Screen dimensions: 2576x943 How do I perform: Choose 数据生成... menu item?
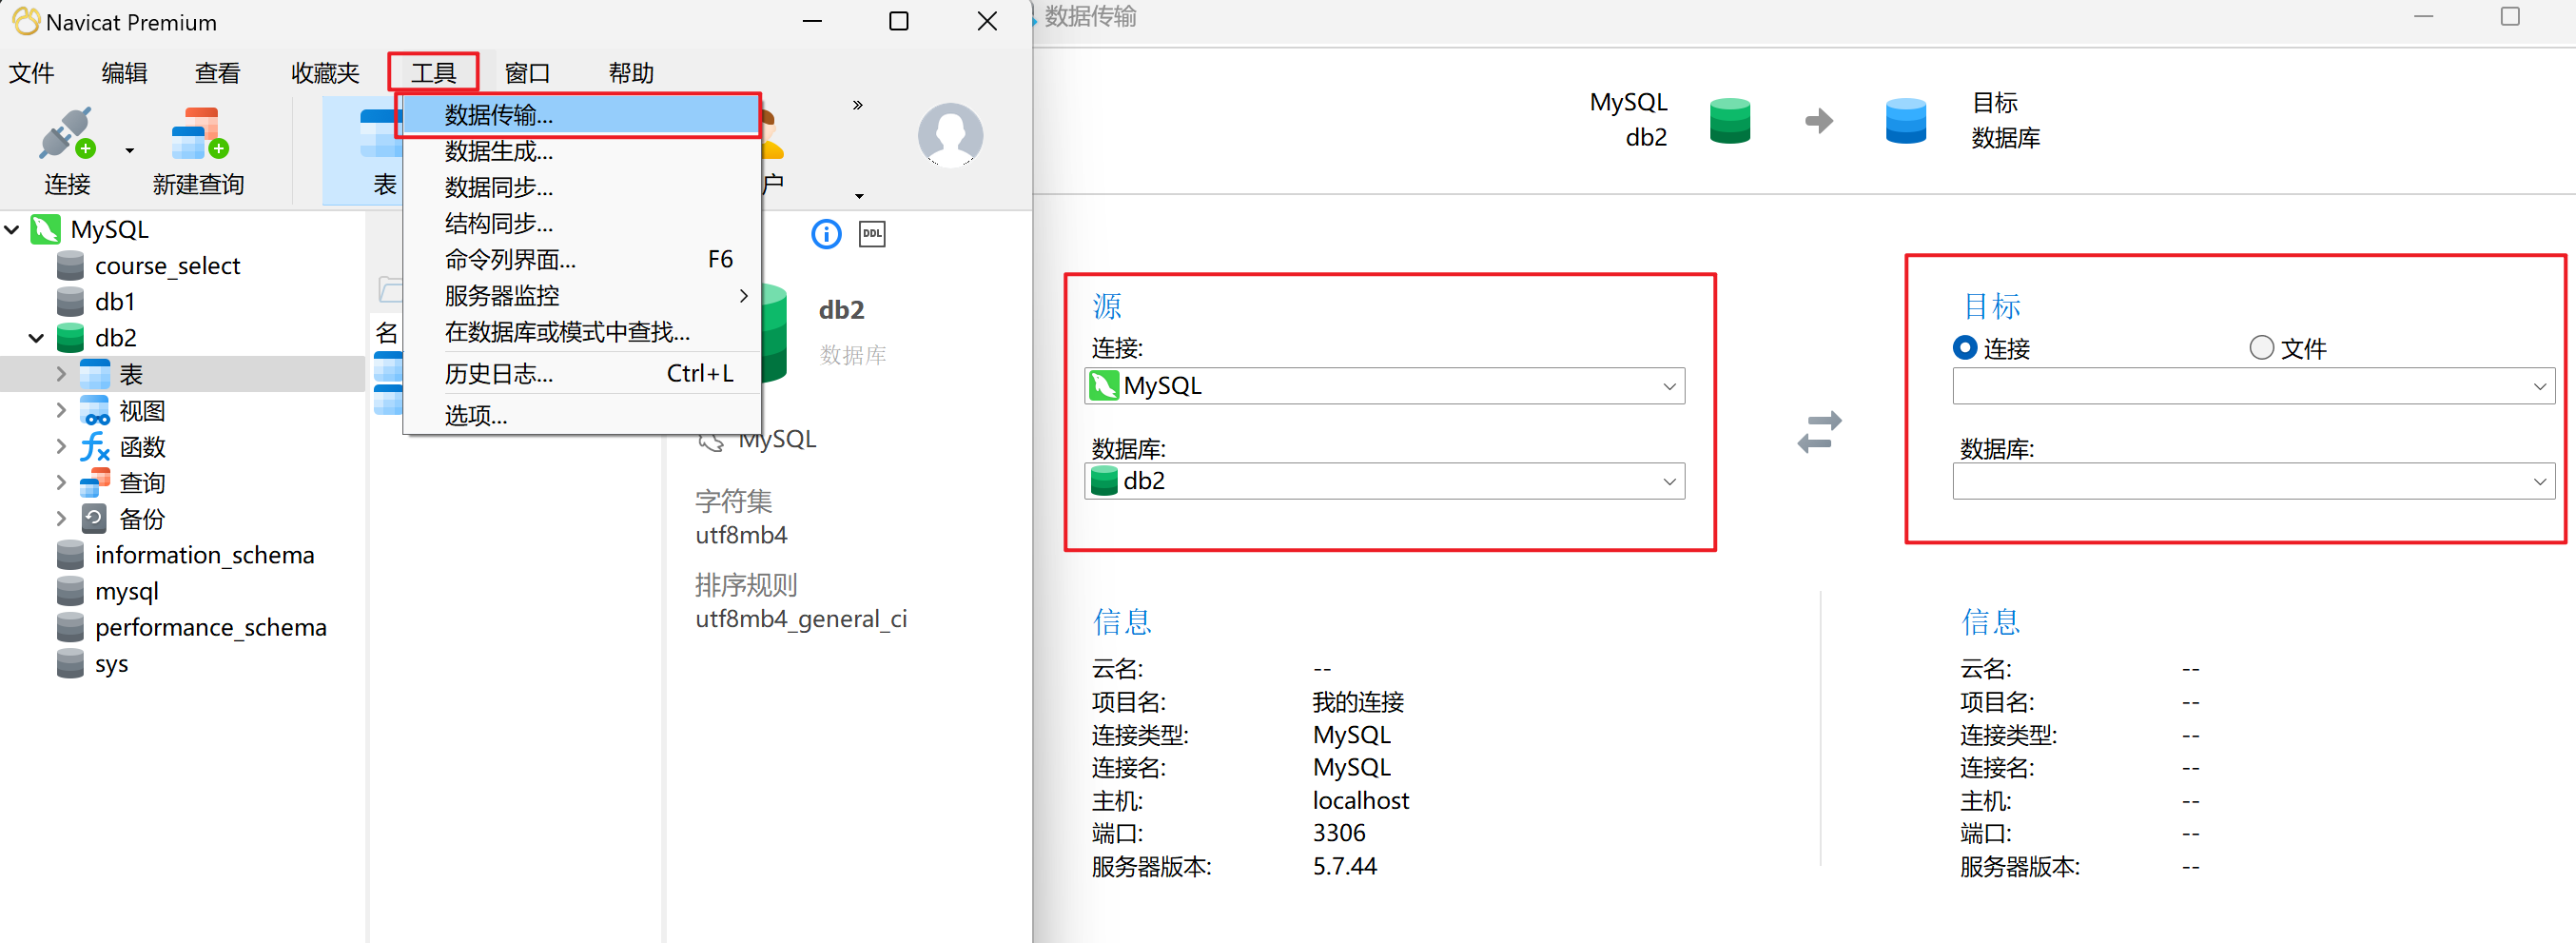click(580, 151)
